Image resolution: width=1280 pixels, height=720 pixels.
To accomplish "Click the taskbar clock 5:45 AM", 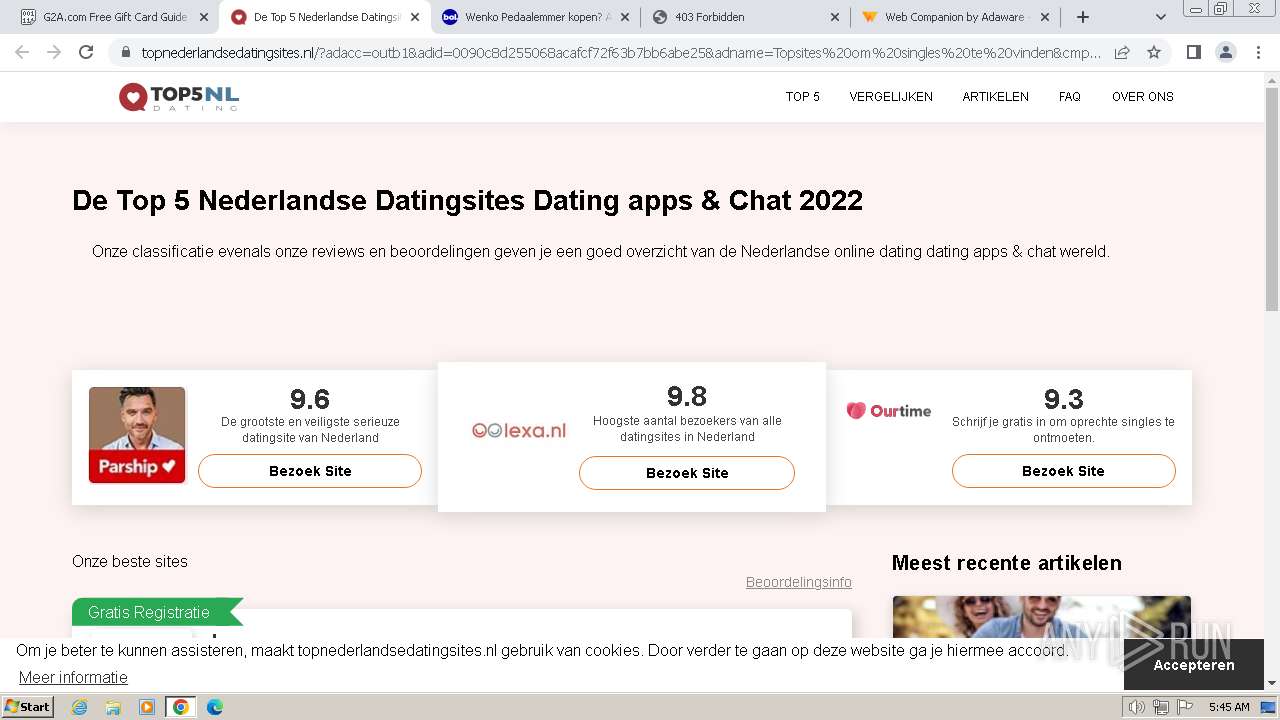I will pyautogui.click(x=1229, y=707).
